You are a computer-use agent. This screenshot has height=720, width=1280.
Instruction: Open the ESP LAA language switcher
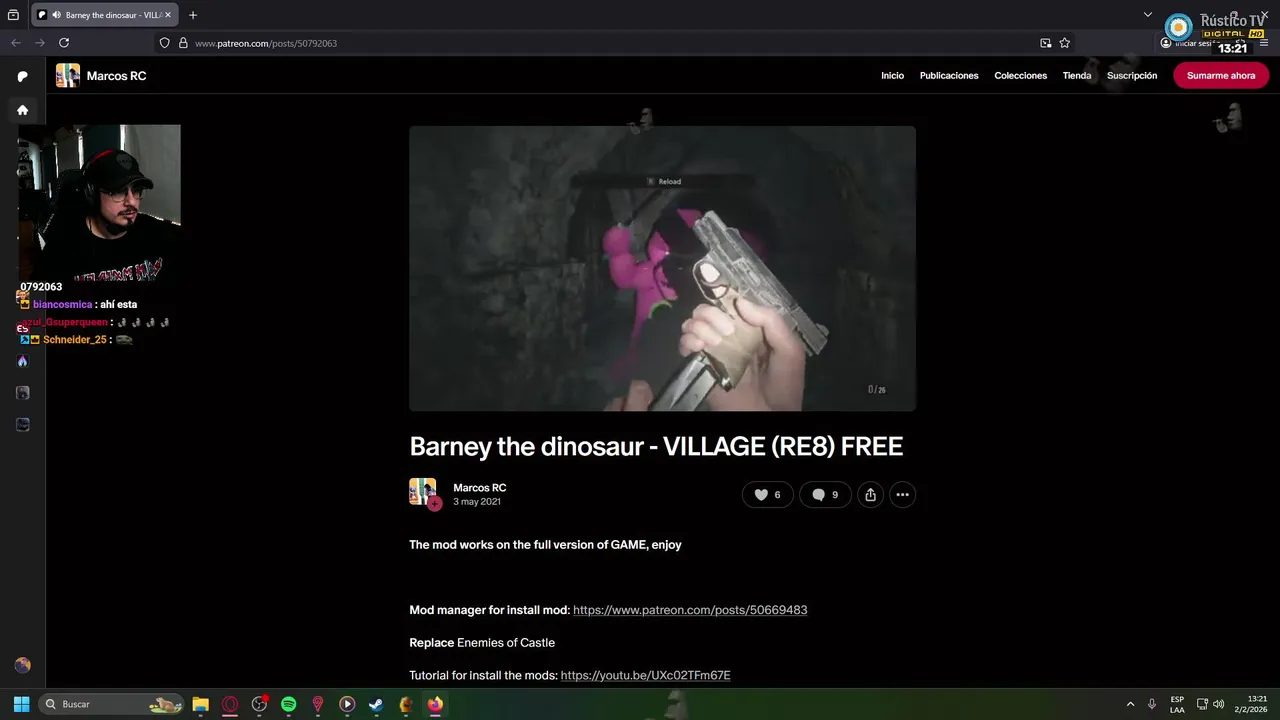(1177, 704)
